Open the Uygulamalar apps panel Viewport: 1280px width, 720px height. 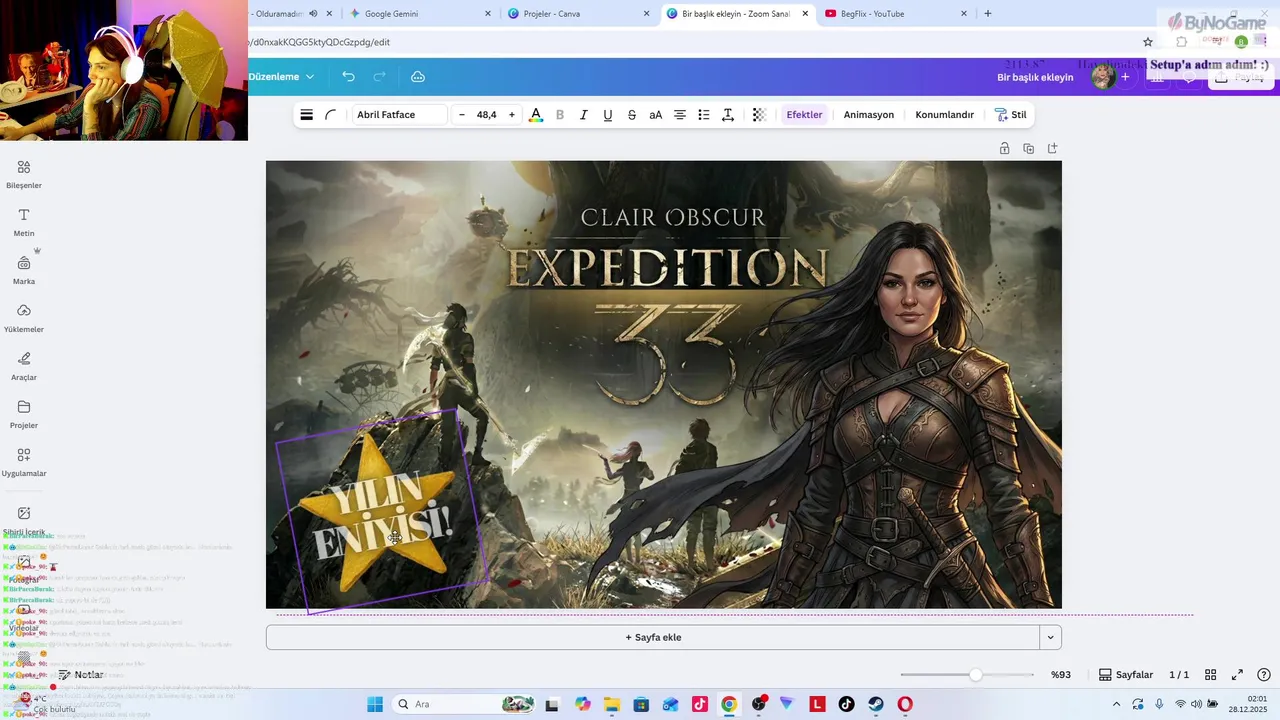coord(24,462)
